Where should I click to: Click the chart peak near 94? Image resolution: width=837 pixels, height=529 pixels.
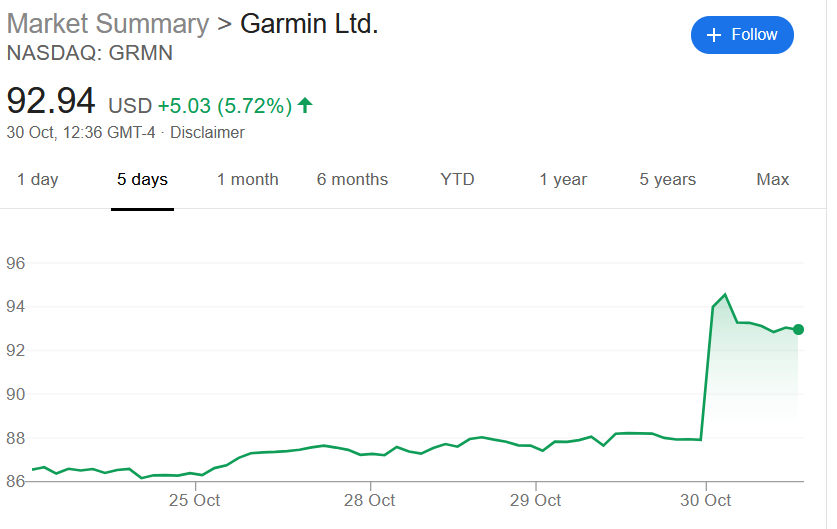click(725, 295)
